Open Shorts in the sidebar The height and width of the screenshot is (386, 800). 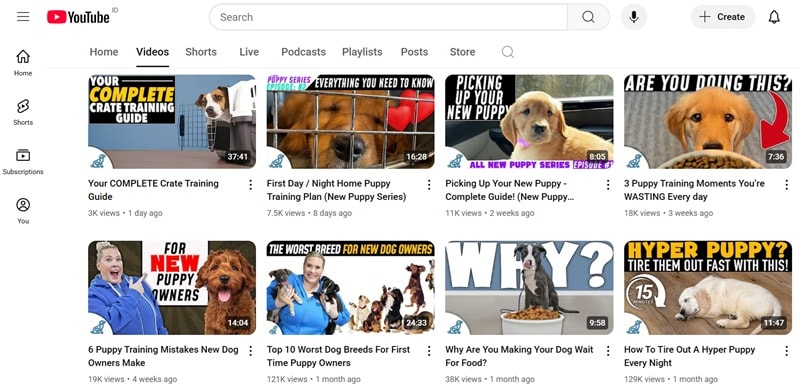pyautogui.click(x=23, y=112)
